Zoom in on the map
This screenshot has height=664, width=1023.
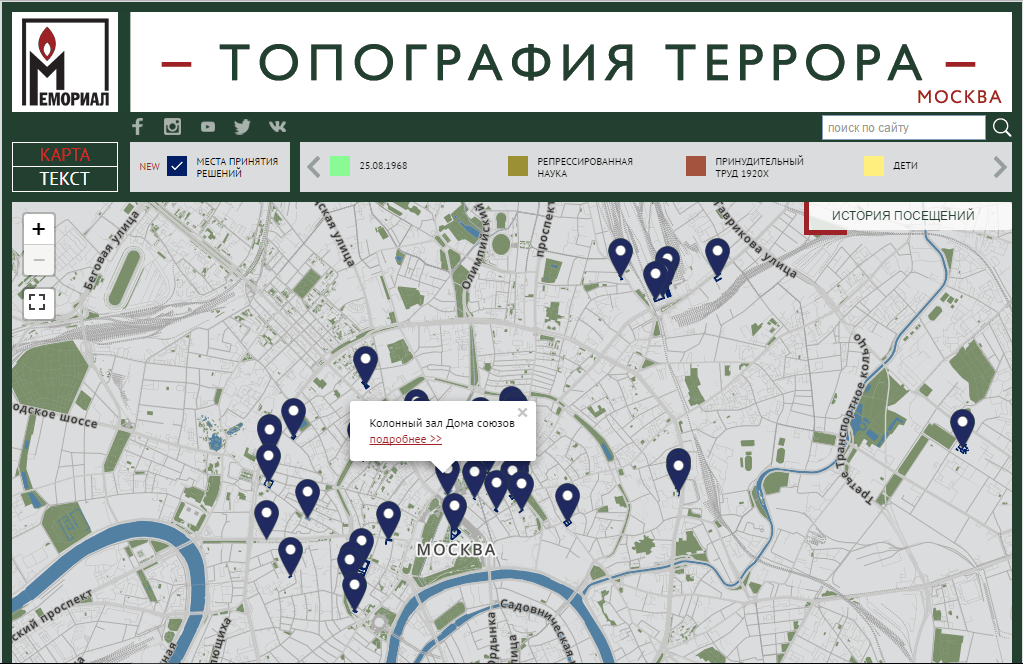(38, 229)
